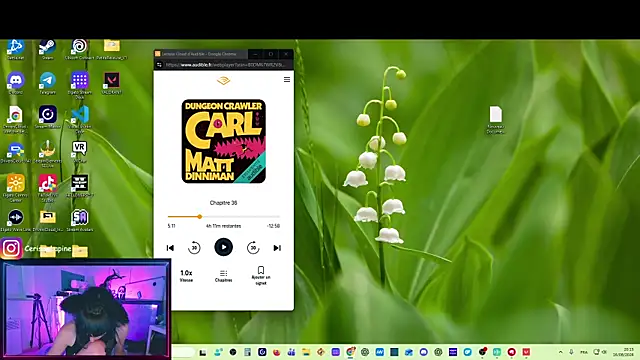The height and width of the screenshot is (360, 640).
Task: Click the audible.fr address bar in Chrome
Action: click(x=224, y=64)
